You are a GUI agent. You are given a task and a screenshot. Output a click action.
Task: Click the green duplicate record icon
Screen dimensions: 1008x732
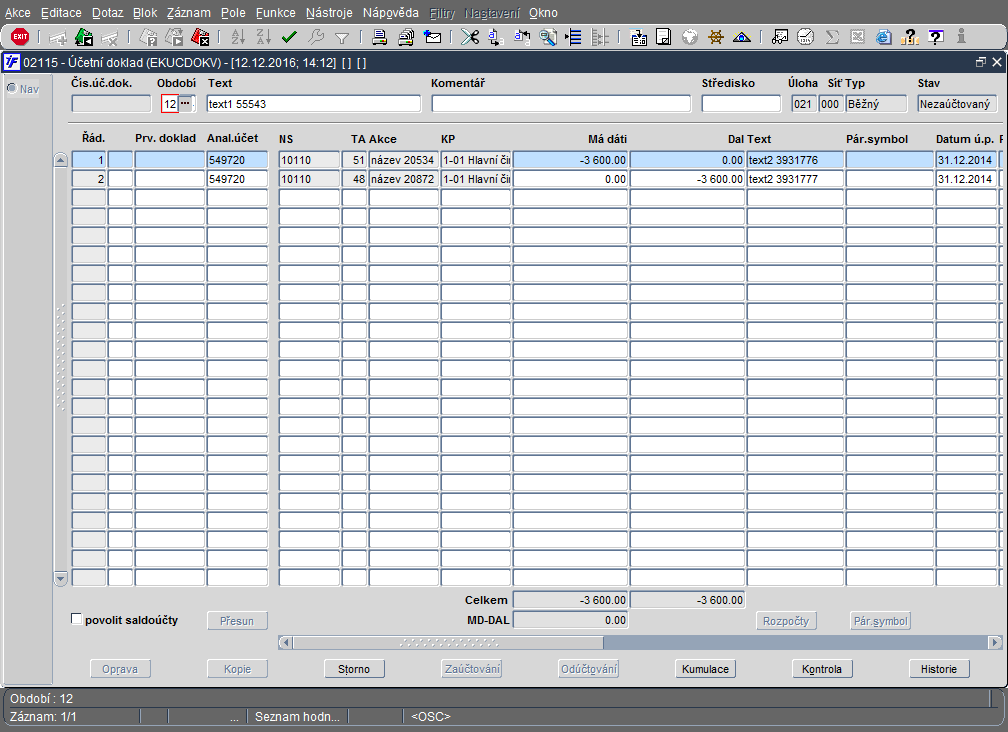click(84, 37)
